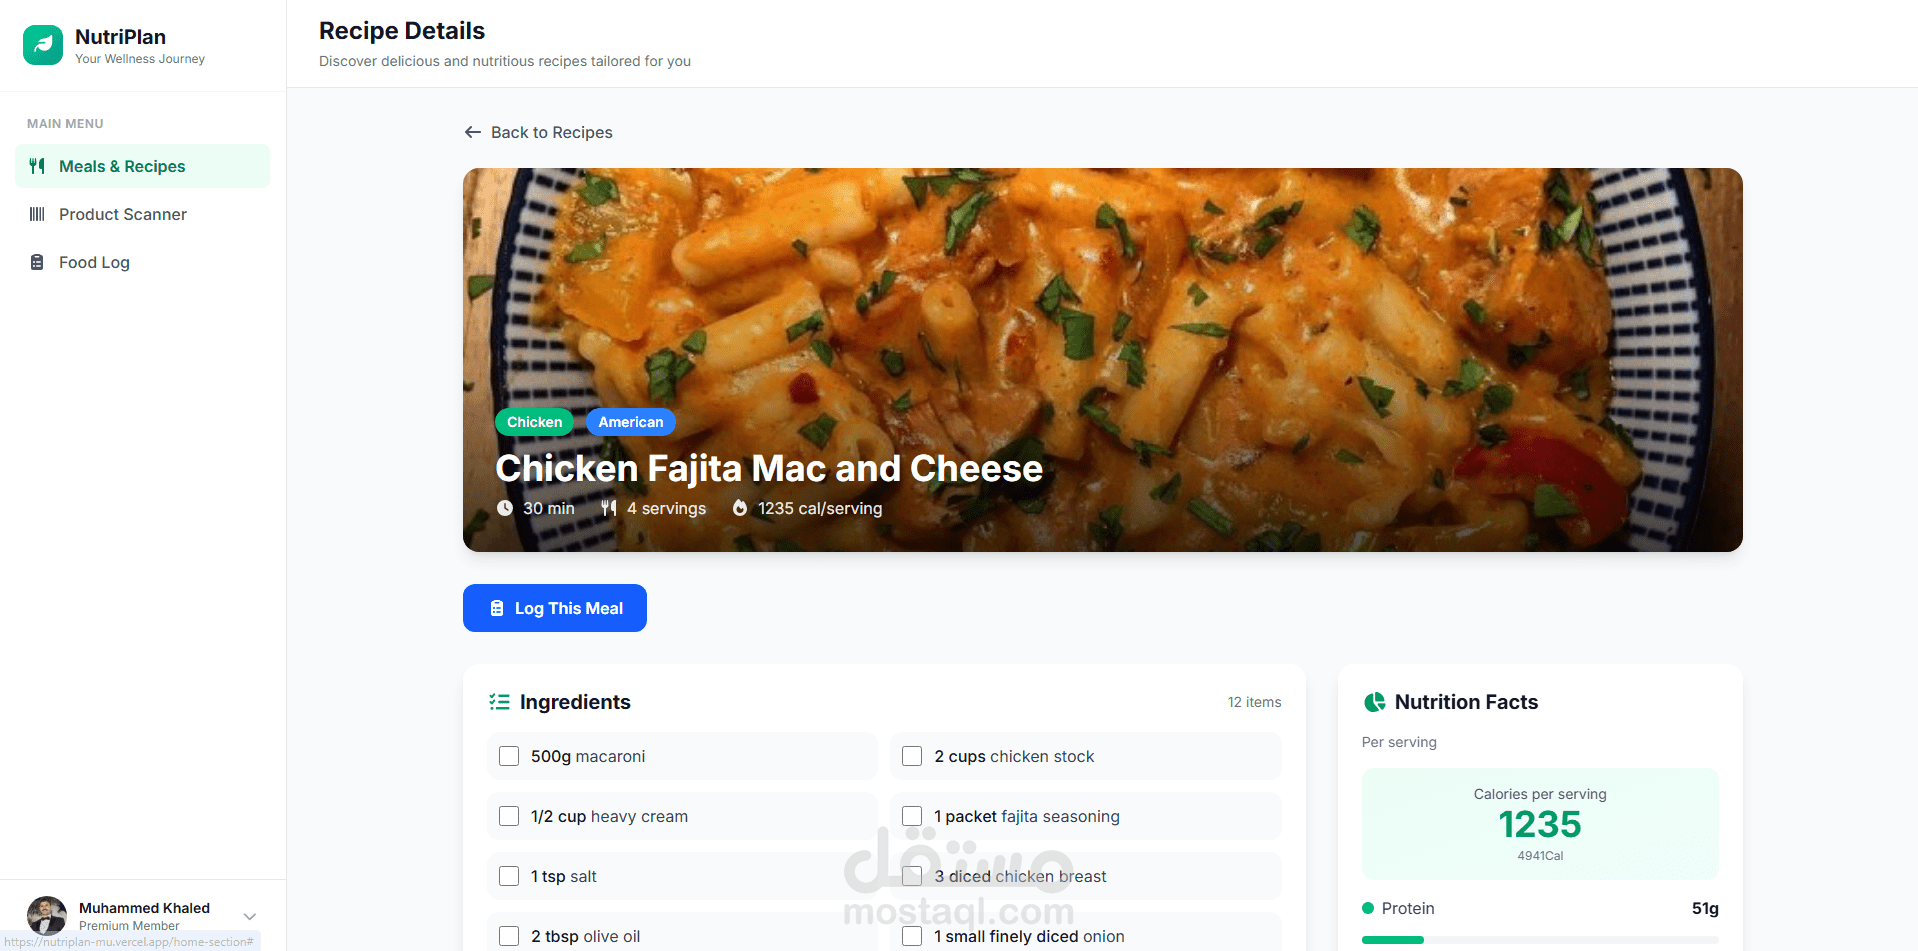Click the Log This Meal button
Image resolution: width=1918 pixels, height=951 pixels.
click(x=555, y=608)
